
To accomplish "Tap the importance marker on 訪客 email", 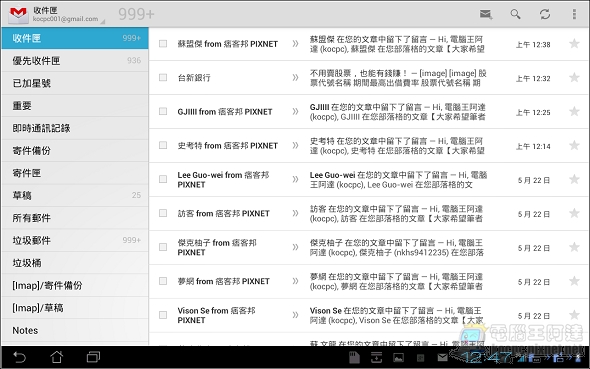I will pos(295,213).
